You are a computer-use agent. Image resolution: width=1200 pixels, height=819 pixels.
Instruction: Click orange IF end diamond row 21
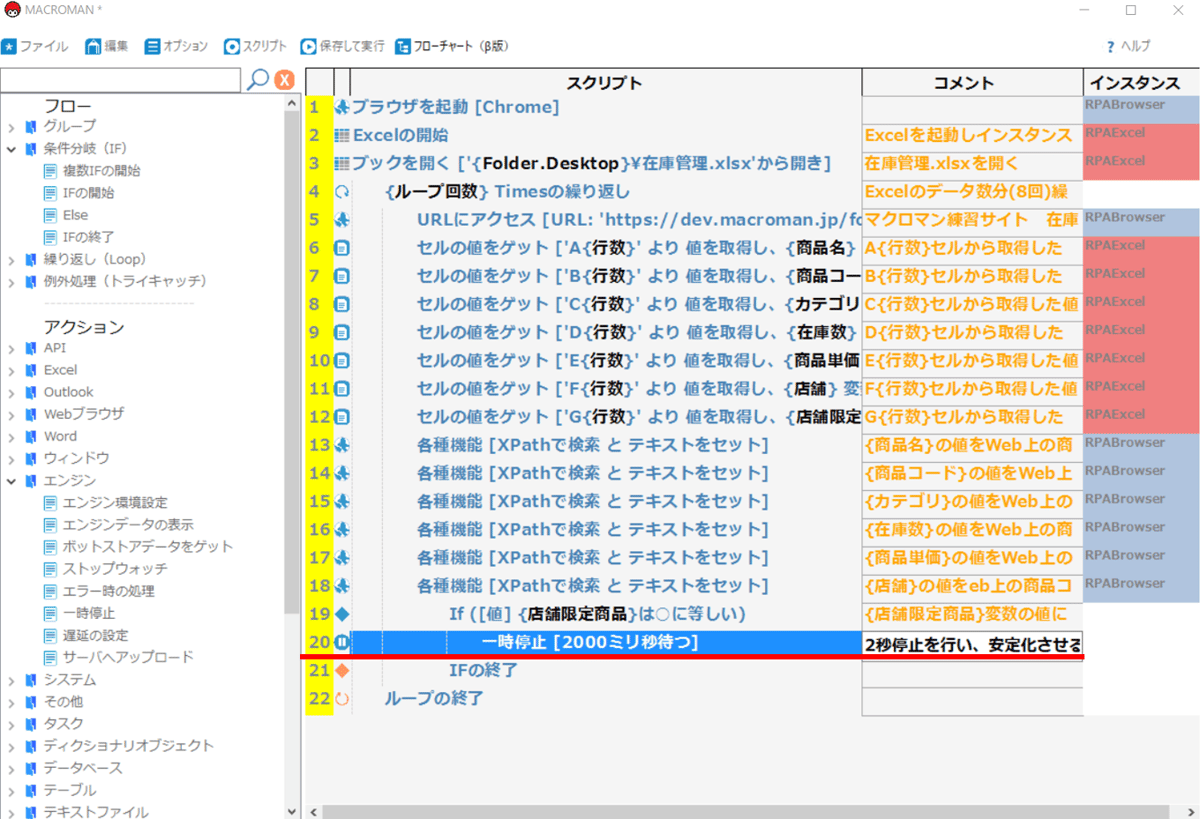click(342, 670)
